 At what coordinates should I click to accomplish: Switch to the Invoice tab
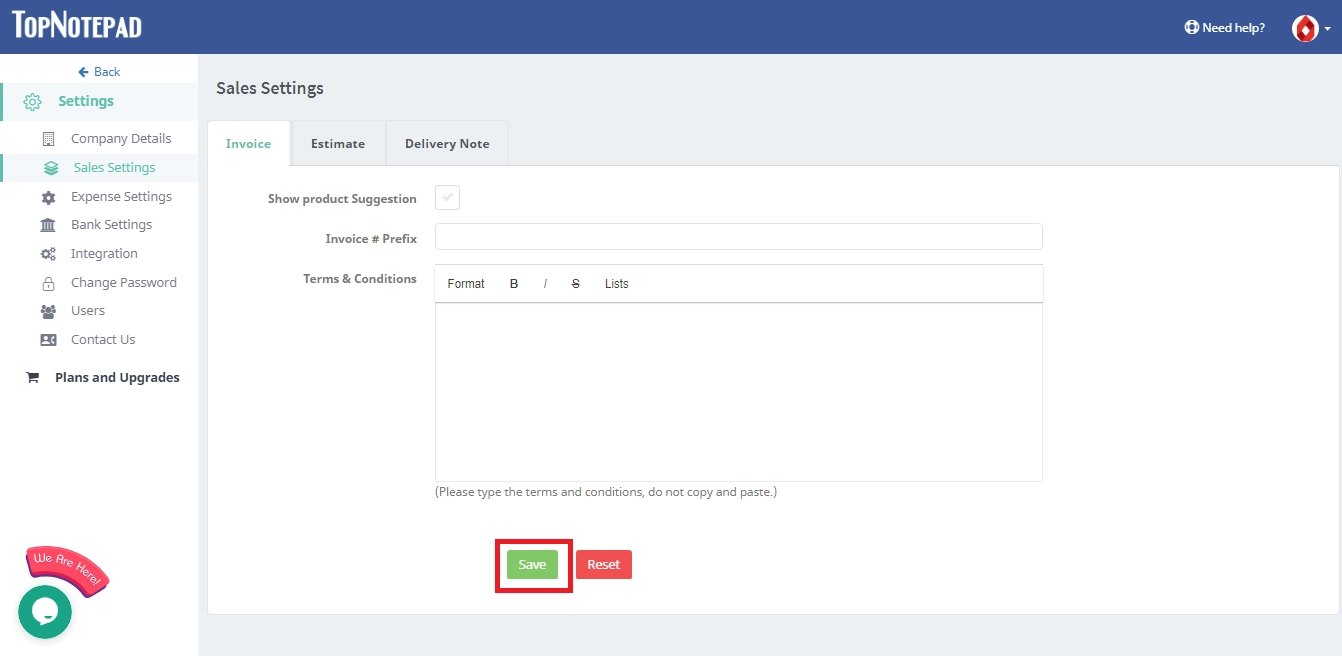point(248,144)
